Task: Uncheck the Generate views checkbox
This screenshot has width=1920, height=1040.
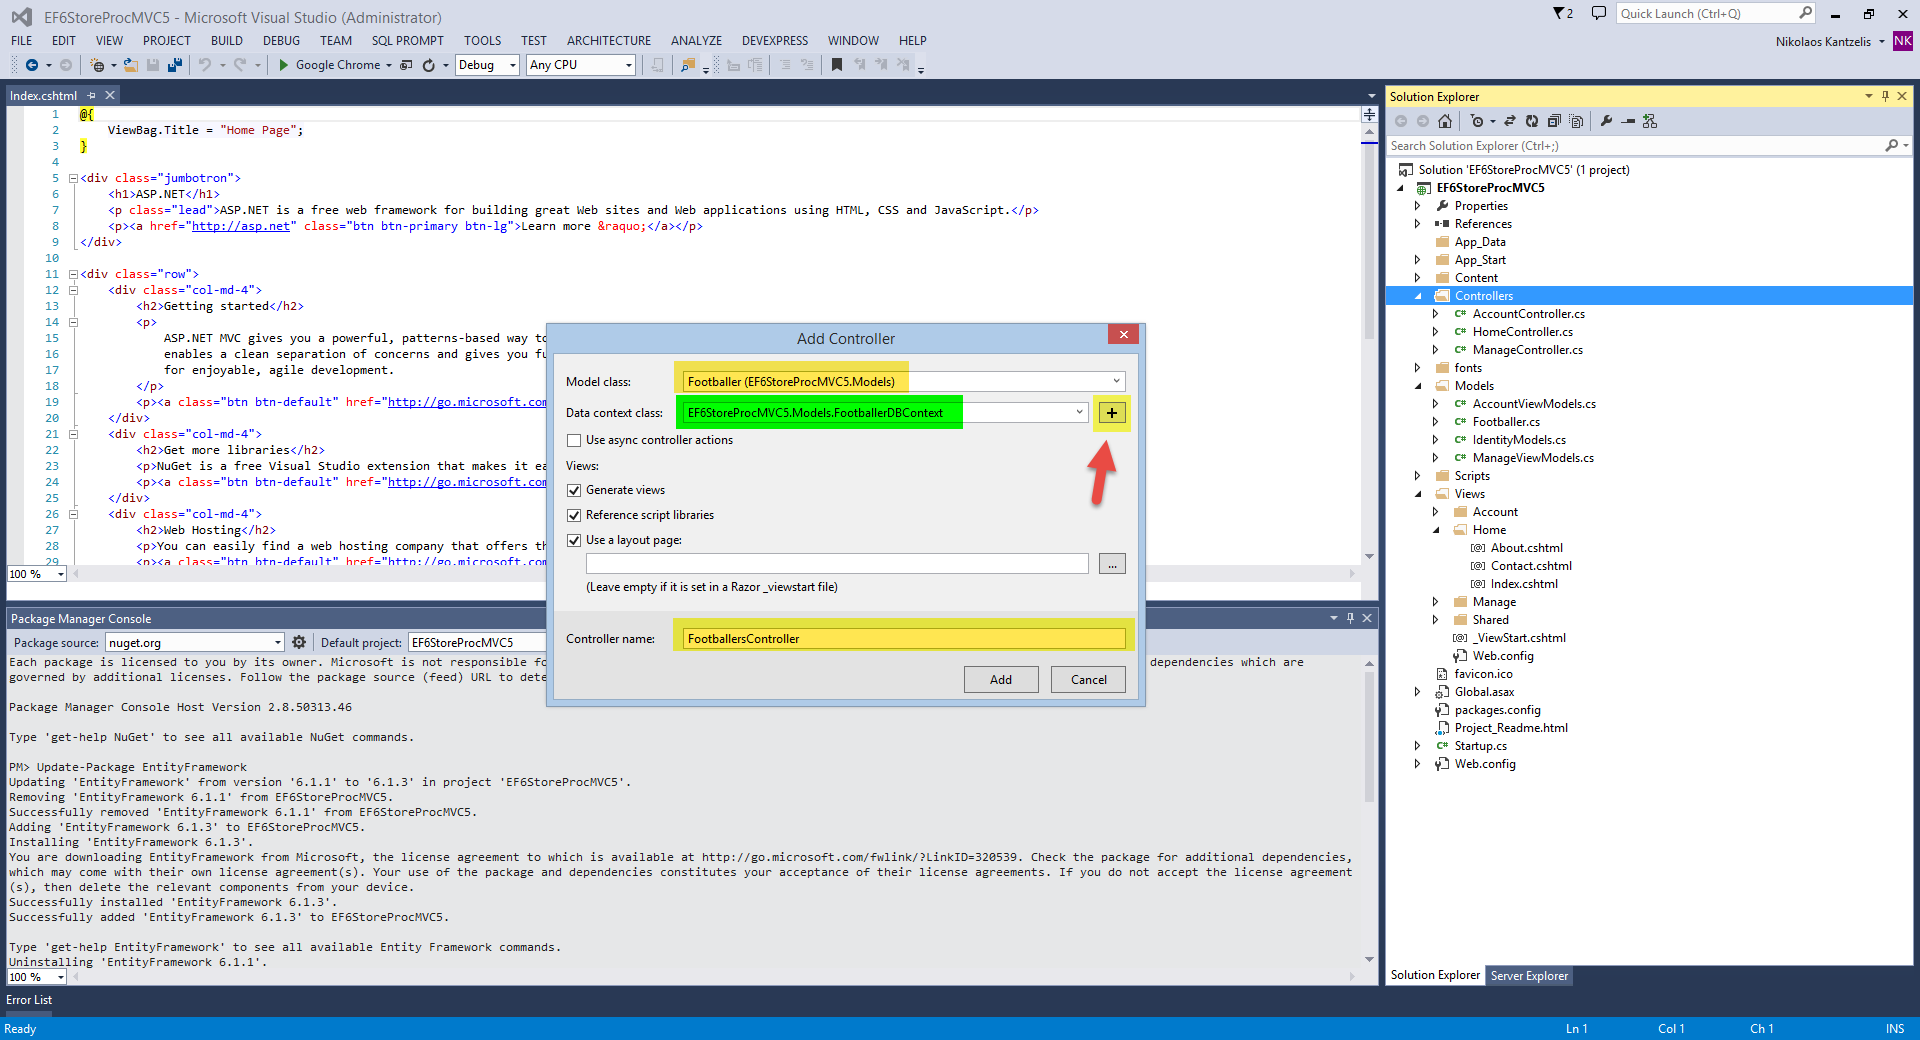Action: coord(574,490)
